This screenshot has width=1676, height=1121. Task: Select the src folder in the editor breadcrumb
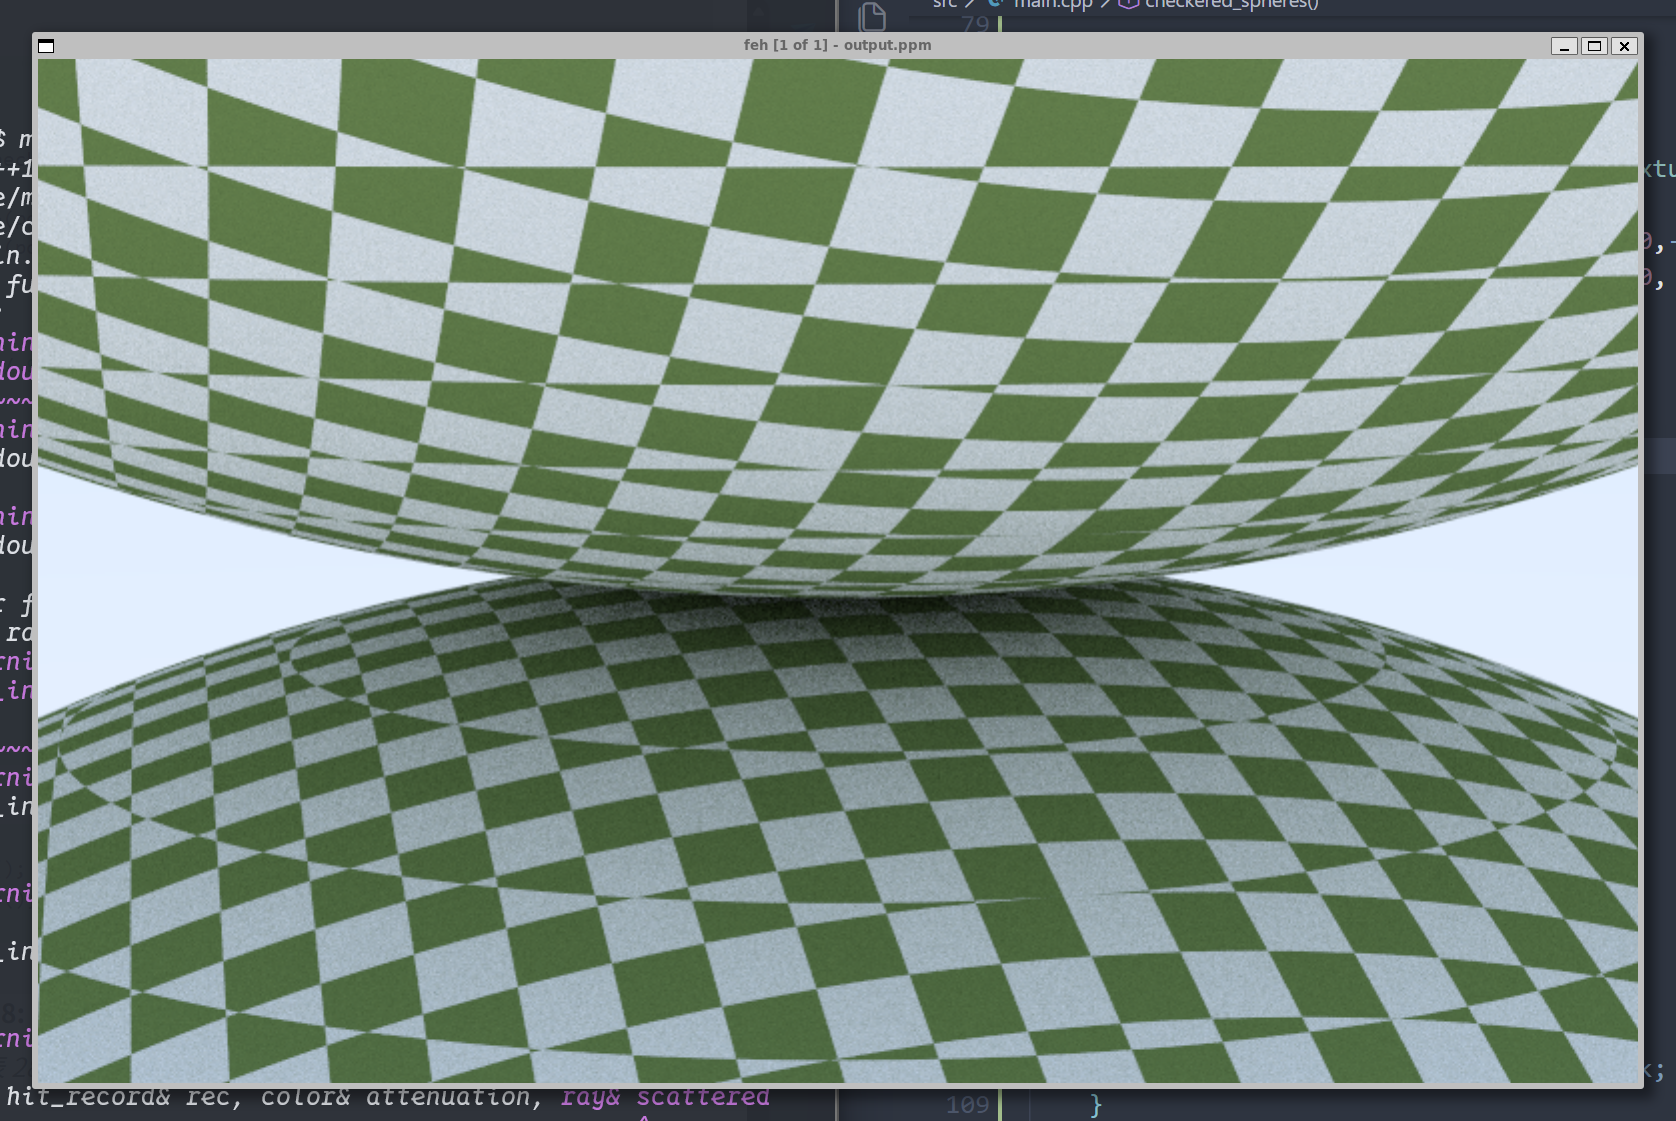pyautogui.click(x=945, y=4)
